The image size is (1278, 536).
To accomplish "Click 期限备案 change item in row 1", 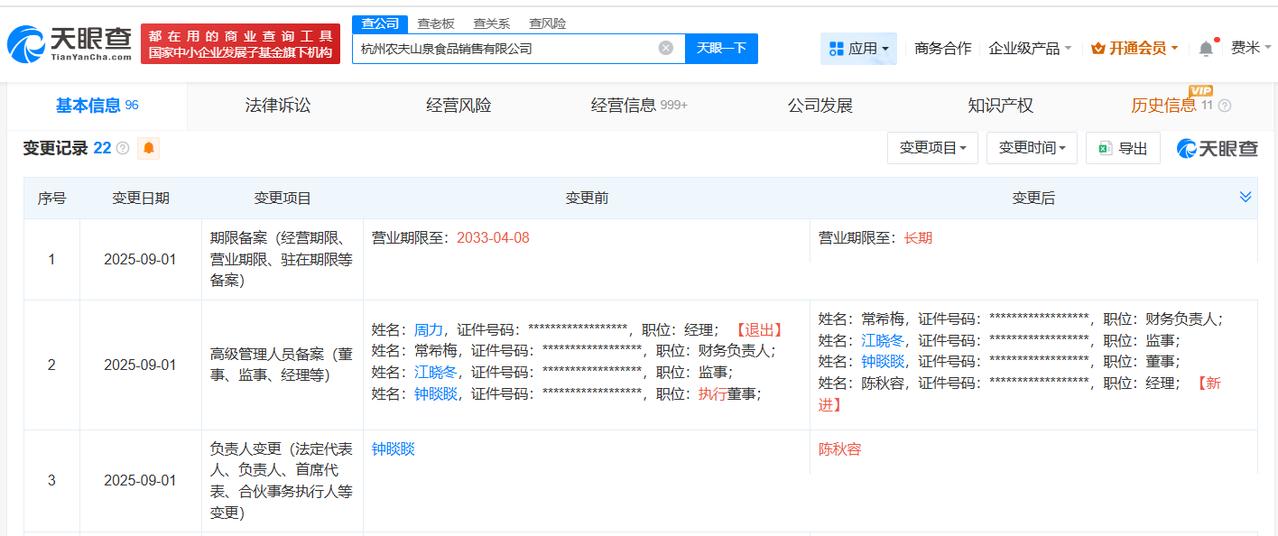I will 281,259.
